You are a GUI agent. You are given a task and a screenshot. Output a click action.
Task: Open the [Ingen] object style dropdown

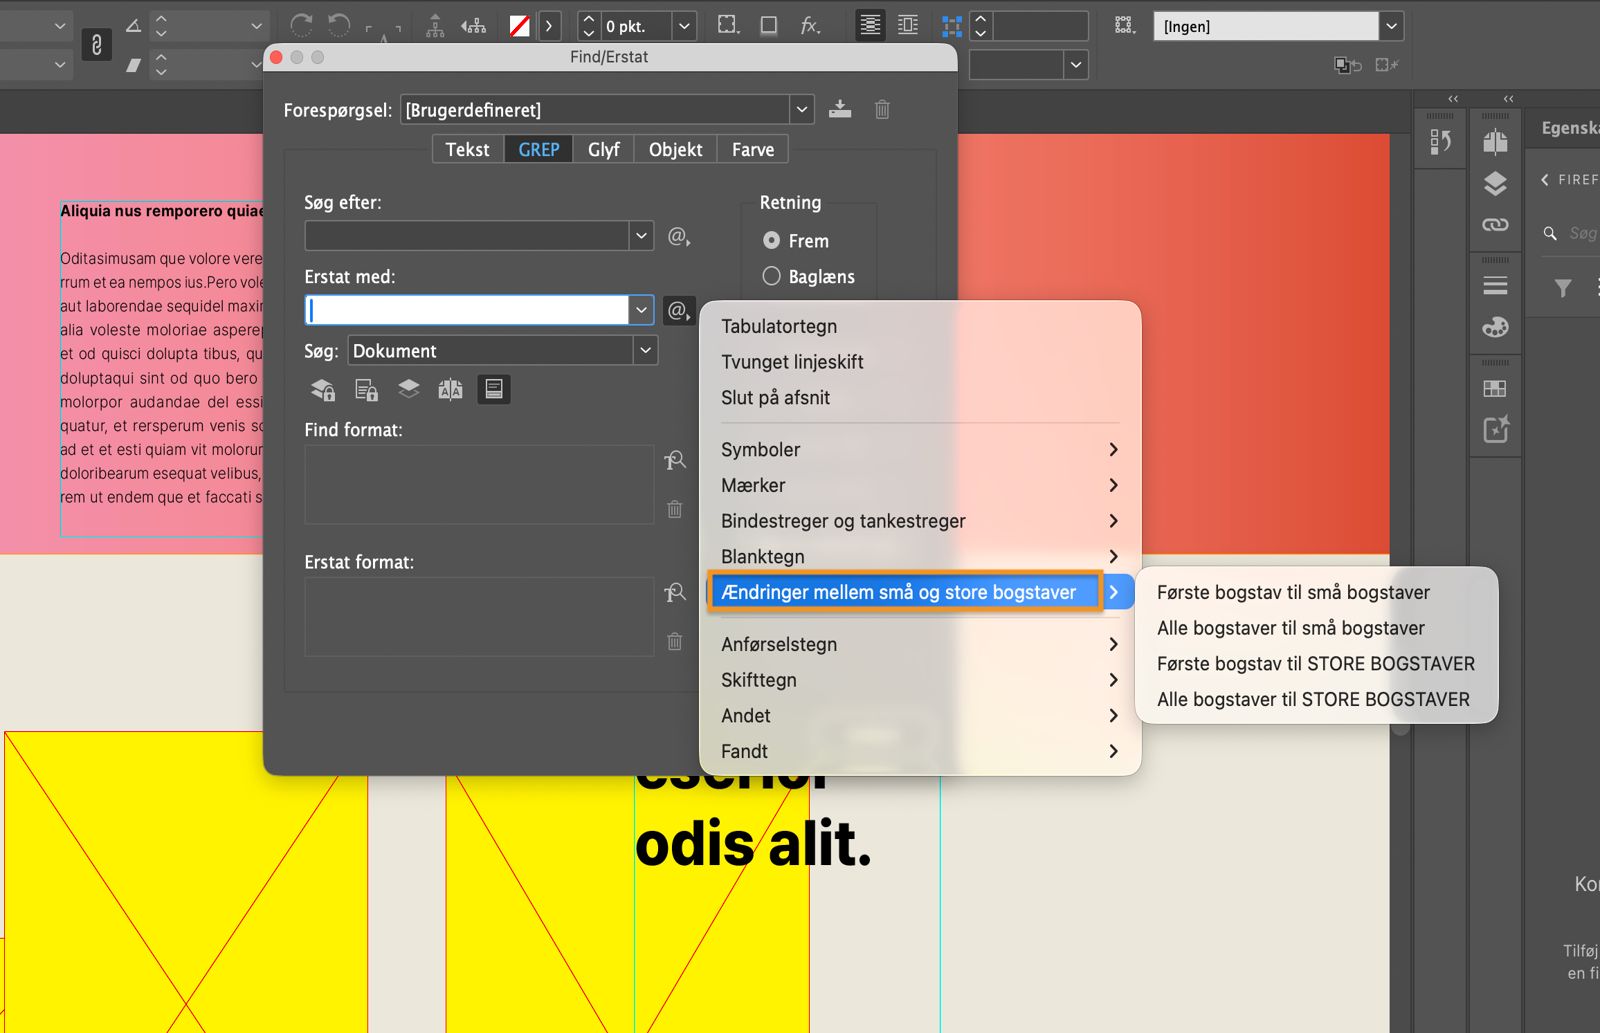pyautogui.click(x=1391, y=26)
